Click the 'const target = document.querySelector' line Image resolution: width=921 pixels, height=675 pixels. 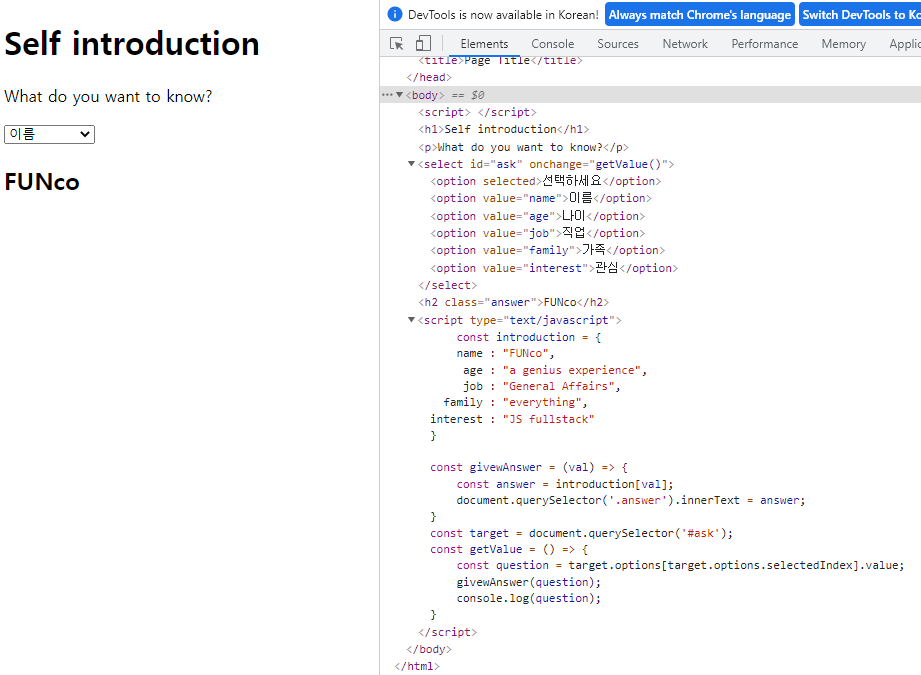point(581,533)
